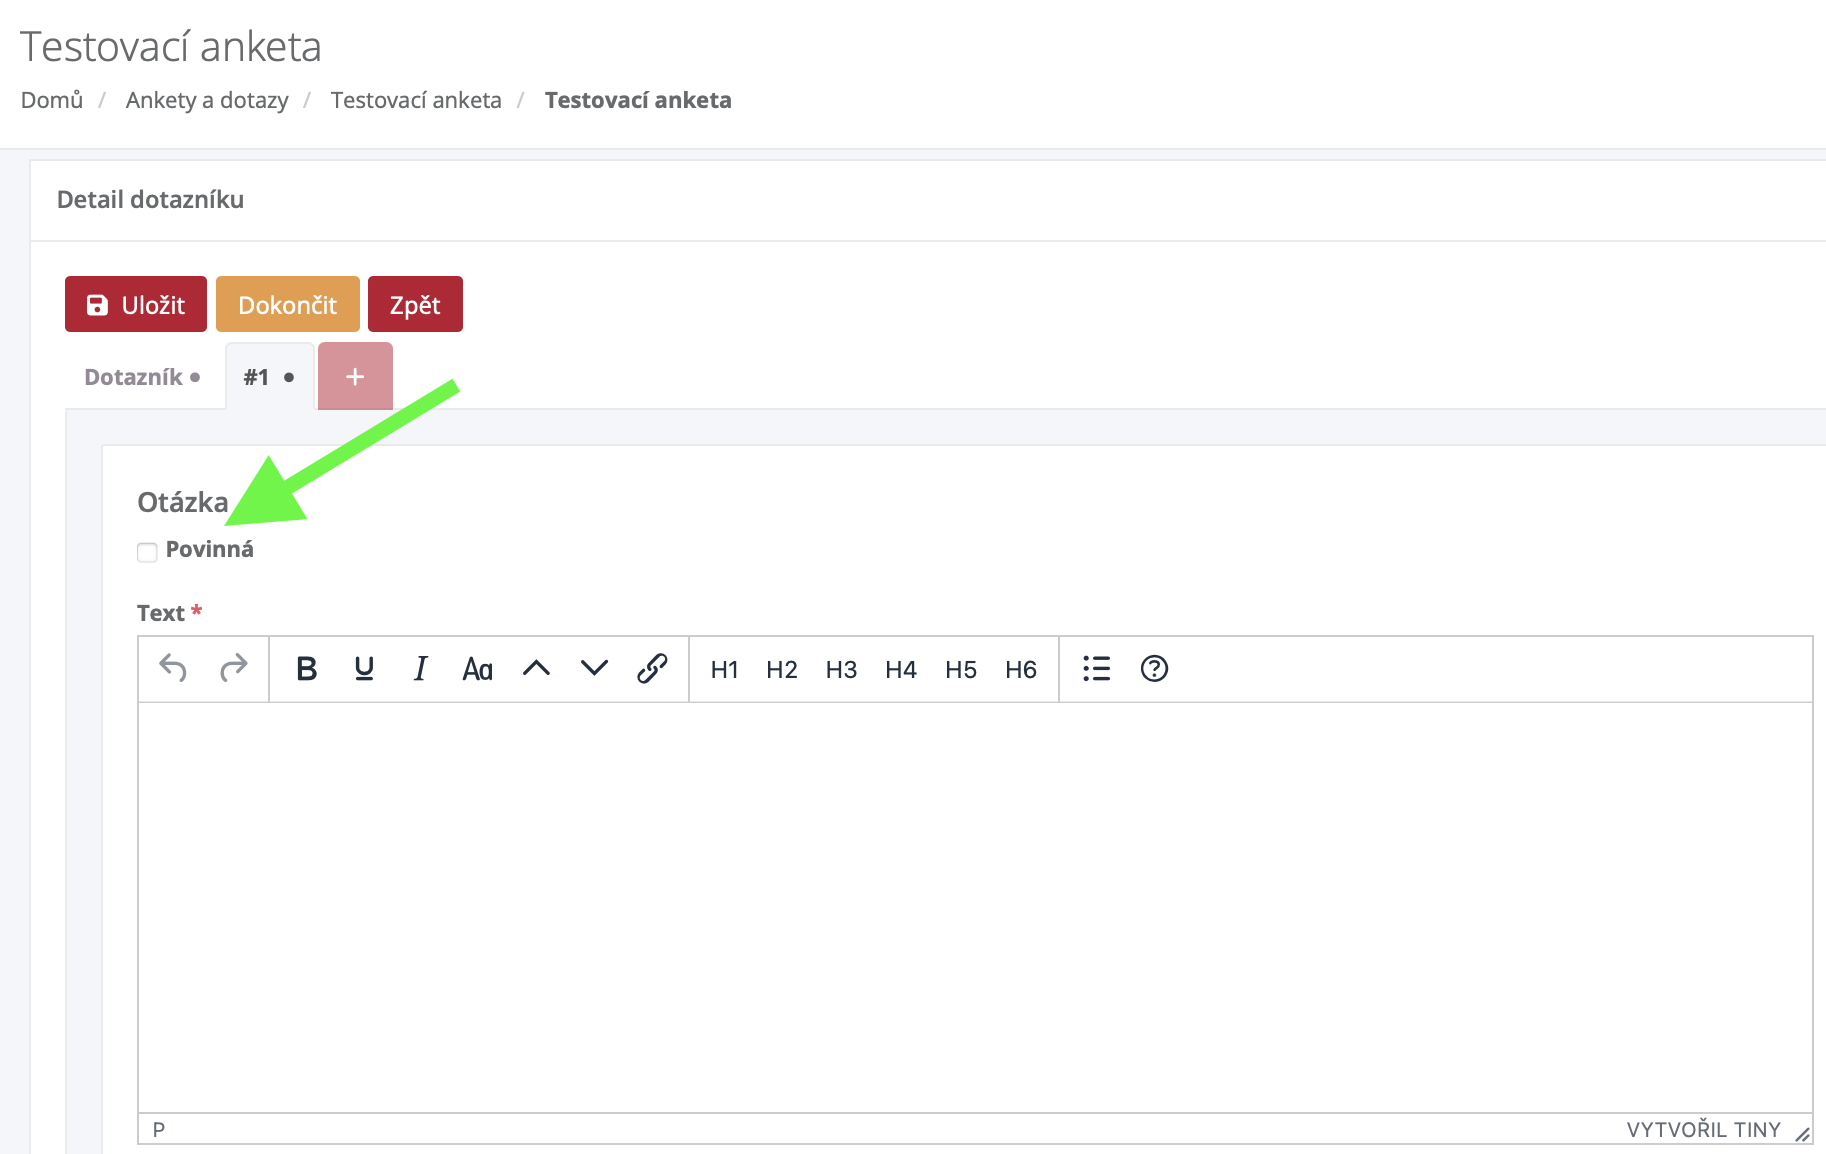Apply Heading 3 with H3
The image size is (1826, 1154).
[841, 669]
